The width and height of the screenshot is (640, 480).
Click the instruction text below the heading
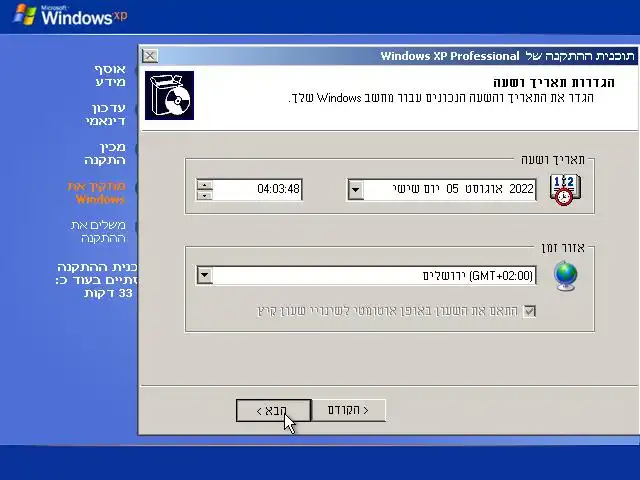point(441,98)
